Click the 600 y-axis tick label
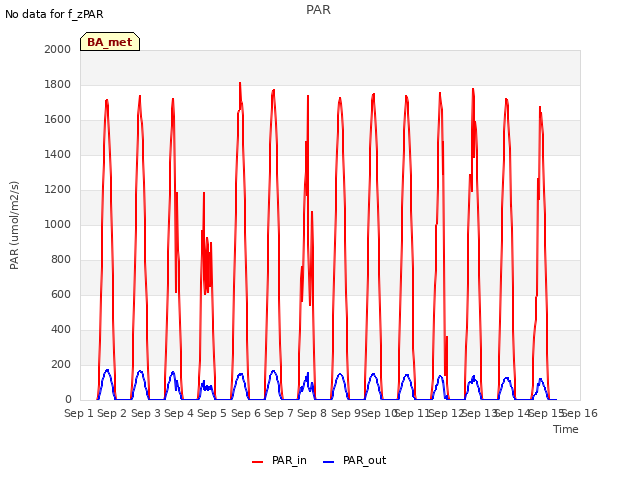This screenshot has height=480, width=640. pos(61,294)
